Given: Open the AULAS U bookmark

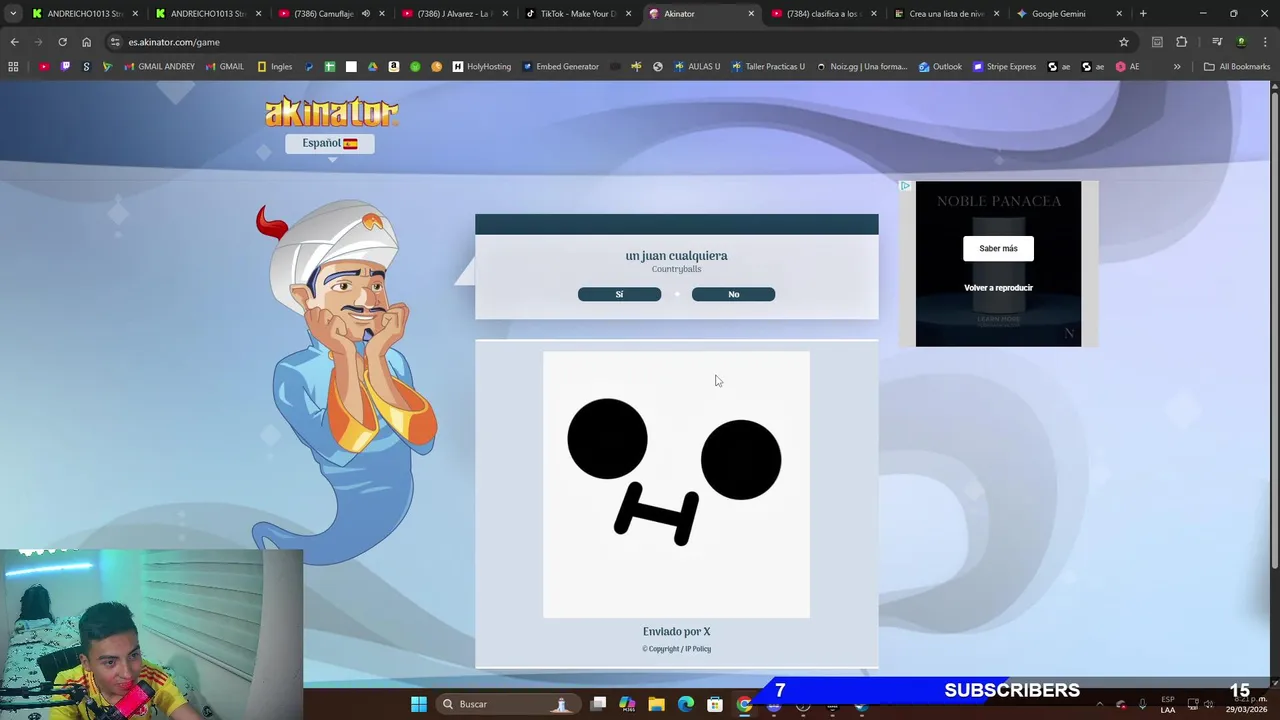Looking at the screenshot, I should tap(697, 67).
